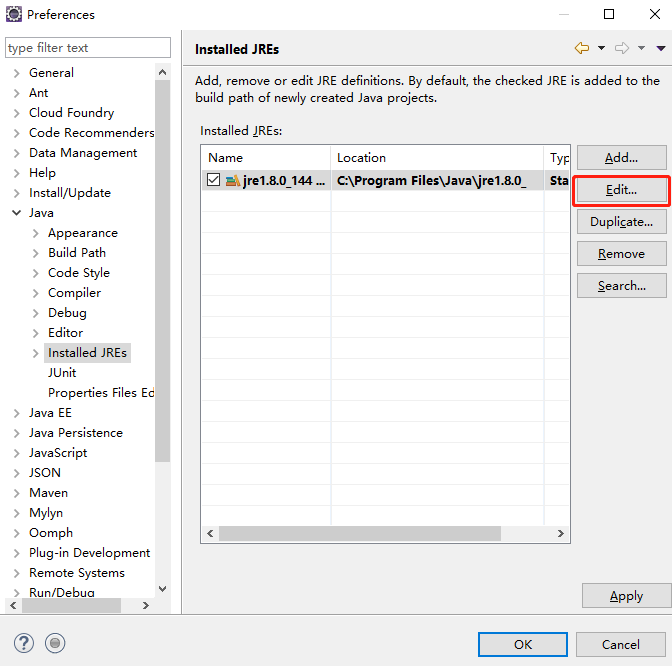Click the JRE table scroll left arrow
The height and width of the screenshot is (666, 672).
point(210,534)
